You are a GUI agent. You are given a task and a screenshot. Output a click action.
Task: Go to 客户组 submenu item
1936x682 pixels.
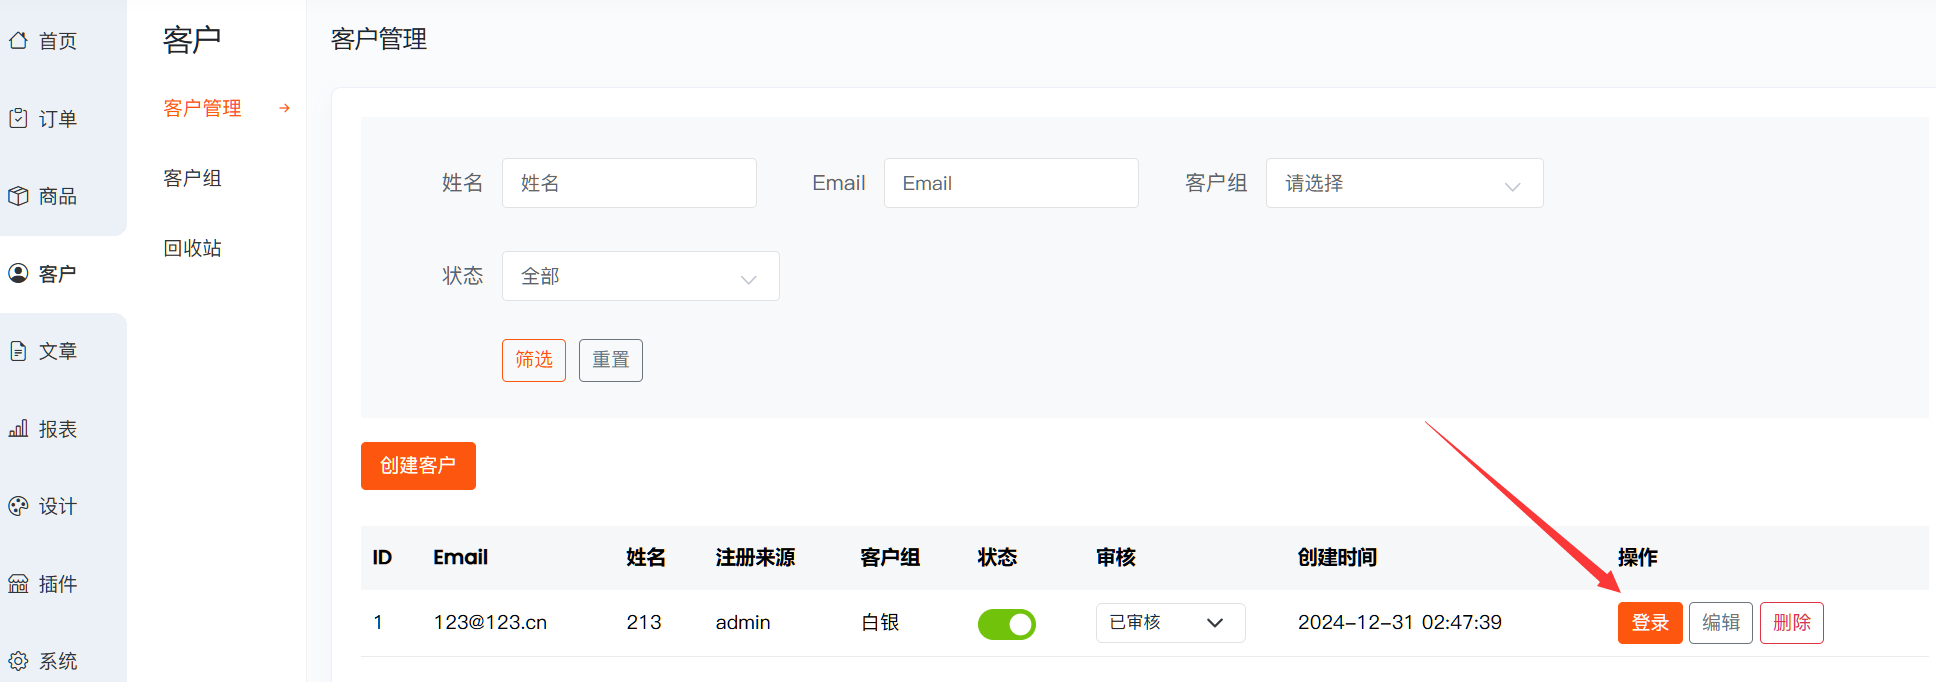[192, 178]
